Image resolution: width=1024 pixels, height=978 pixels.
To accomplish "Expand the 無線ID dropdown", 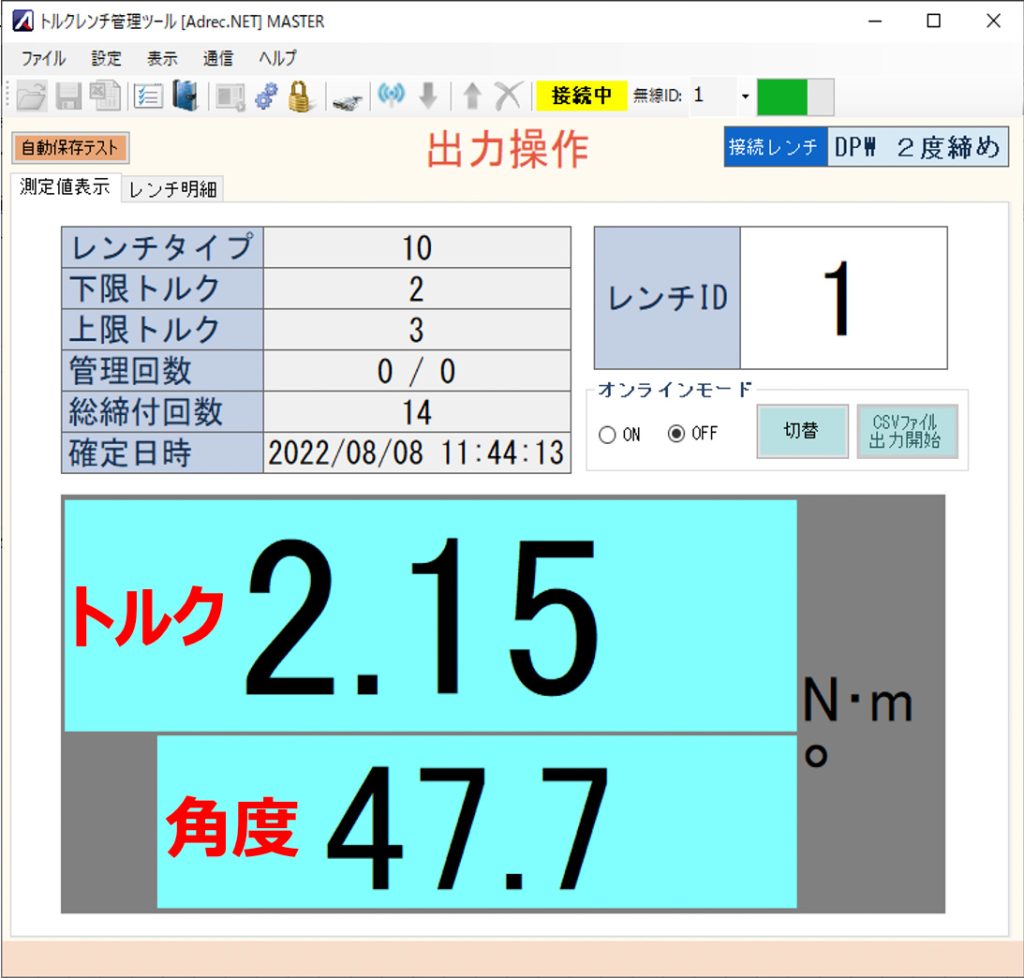I will click(744, 96).
